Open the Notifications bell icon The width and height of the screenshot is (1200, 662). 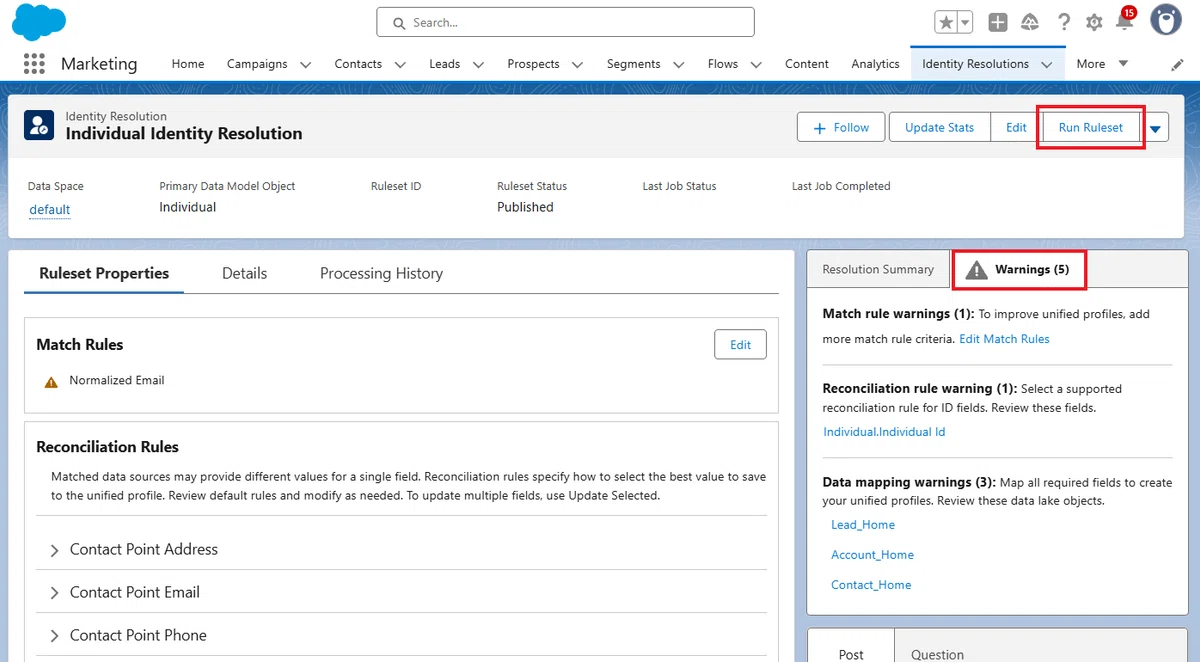tap(1125, 22)
